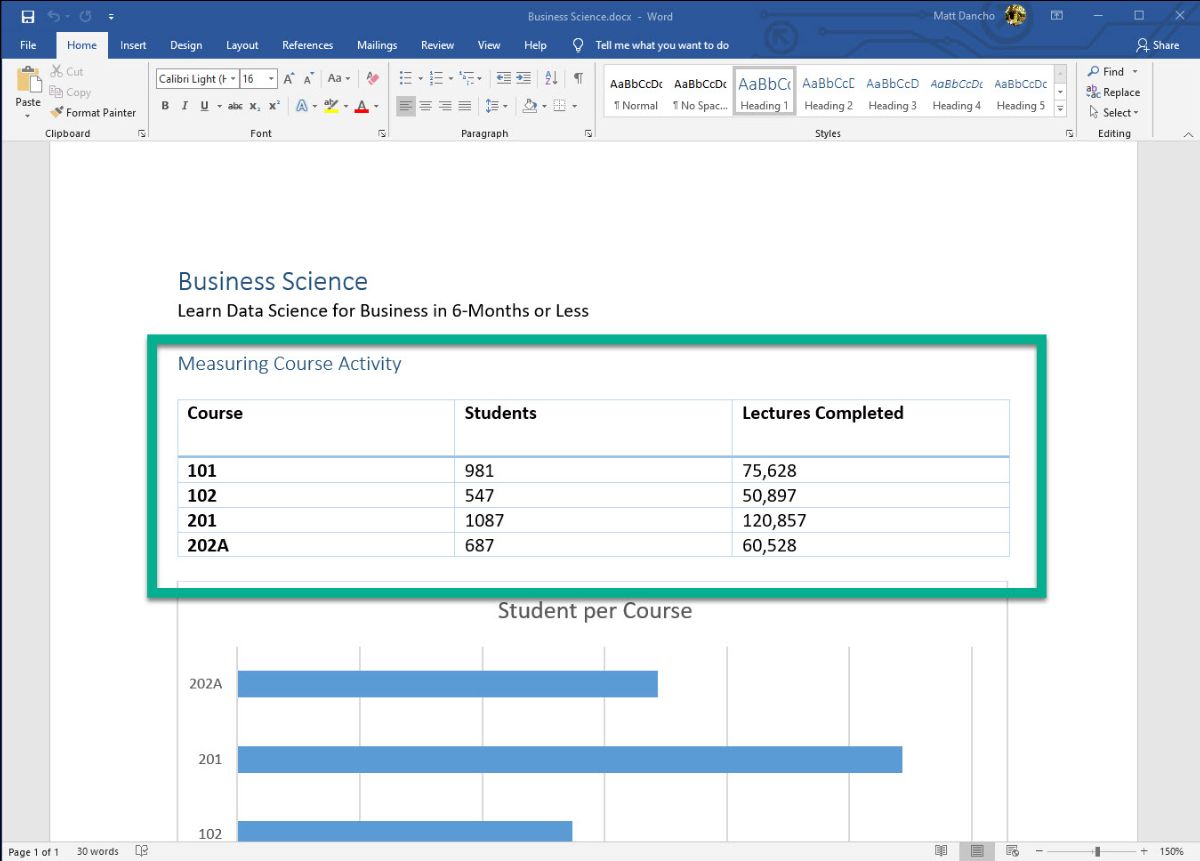Switch to the Design tab
1200x861 pixels.
(x=186, y=45)
